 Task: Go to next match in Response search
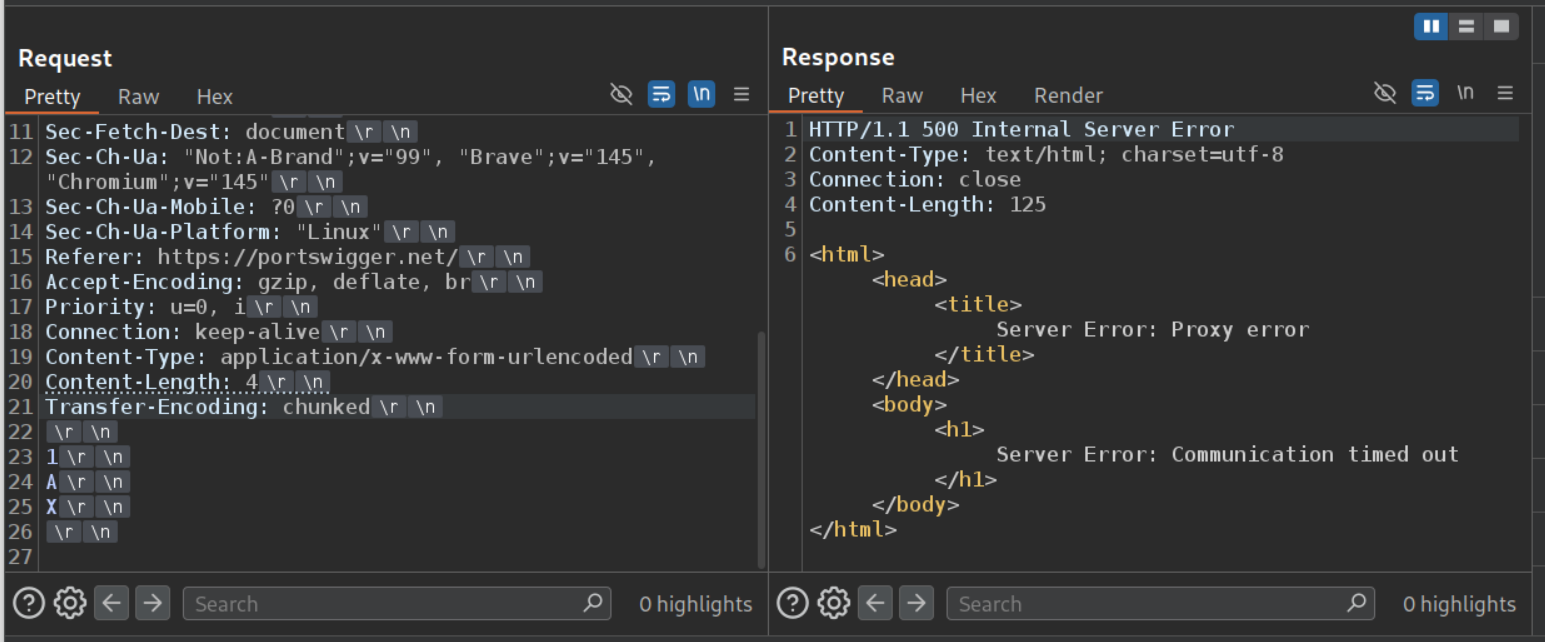tap(916, 603)
